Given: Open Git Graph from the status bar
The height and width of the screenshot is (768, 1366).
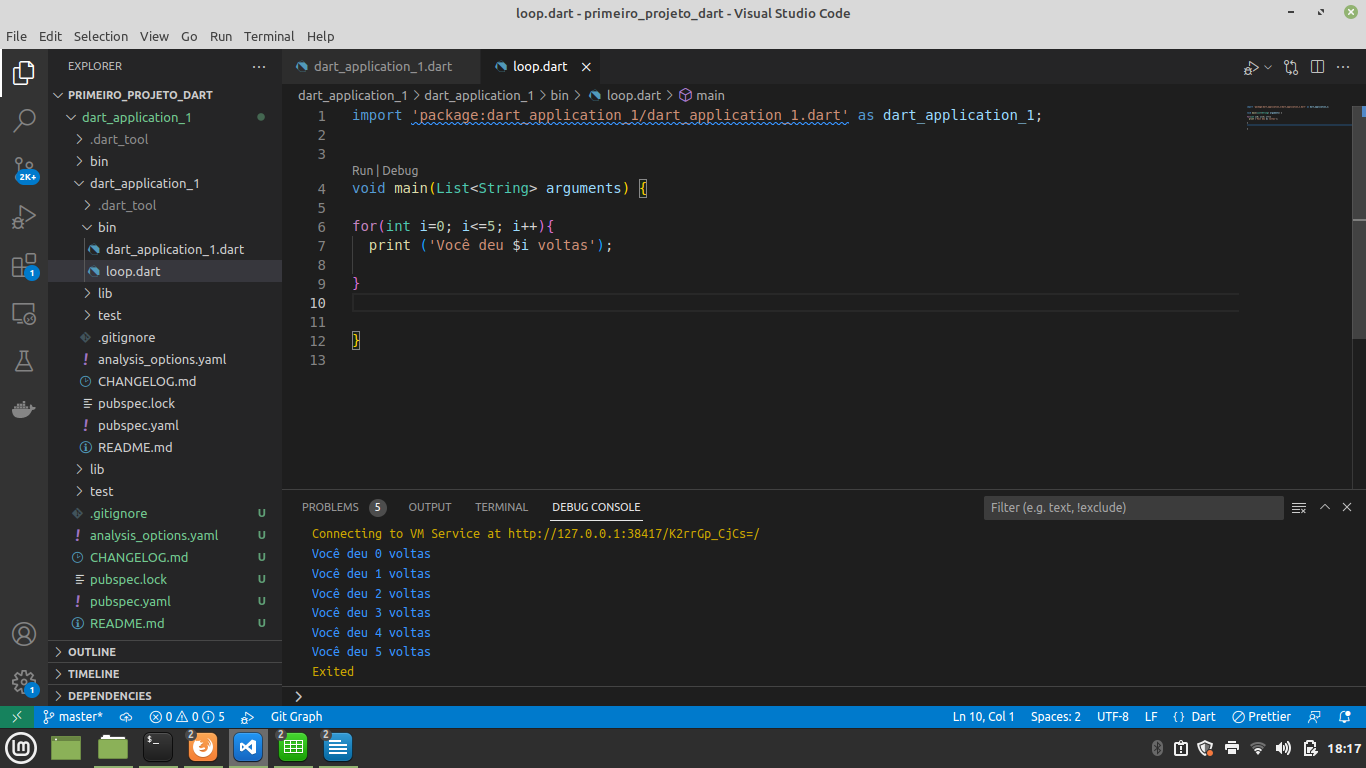Looking at the screenshot, I should [296, 717].
